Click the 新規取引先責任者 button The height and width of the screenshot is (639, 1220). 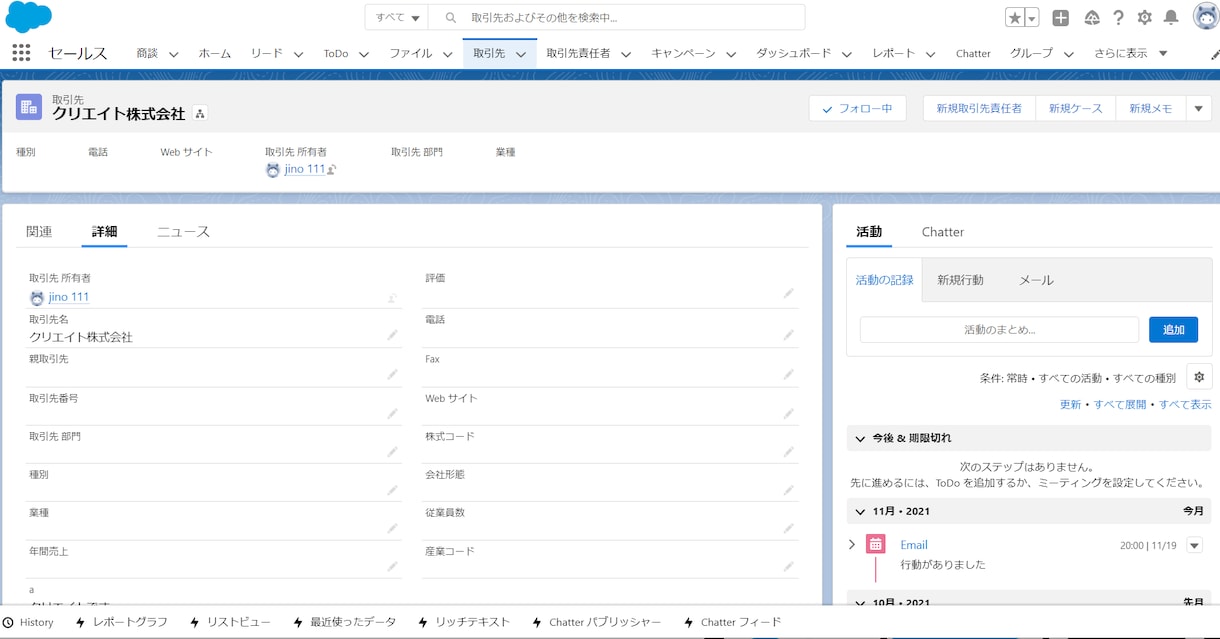(x=979, y=108)
